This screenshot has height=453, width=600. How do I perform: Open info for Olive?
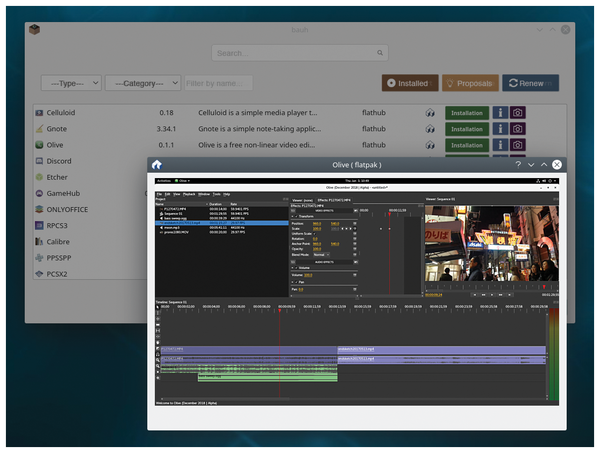[x=500, y=145]
